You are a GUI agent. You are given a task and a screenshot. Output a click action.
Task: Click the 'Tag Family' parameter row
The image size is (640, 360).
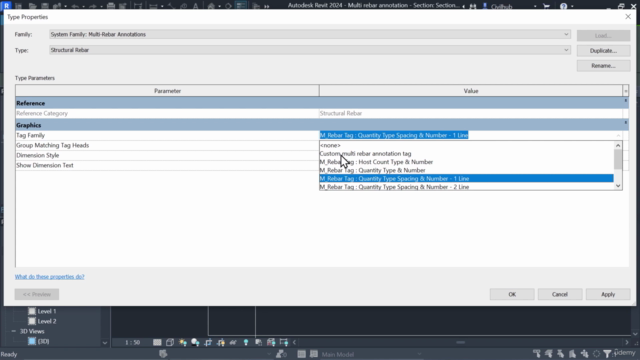[x=167, y=135]
